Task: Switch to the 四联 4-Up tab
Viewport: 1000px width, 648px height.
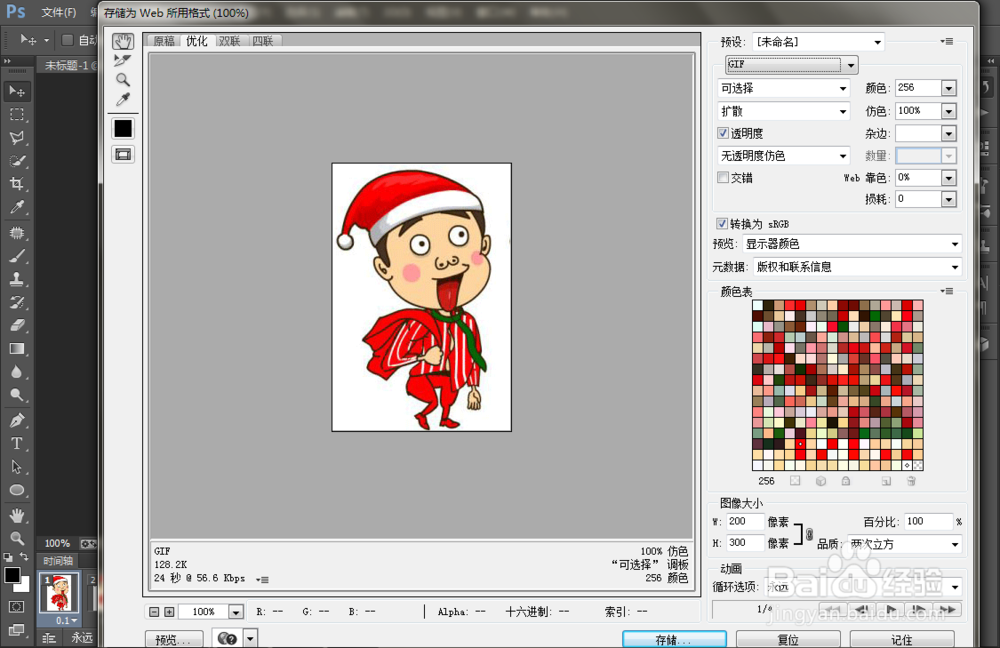Action: coord(263,41)
